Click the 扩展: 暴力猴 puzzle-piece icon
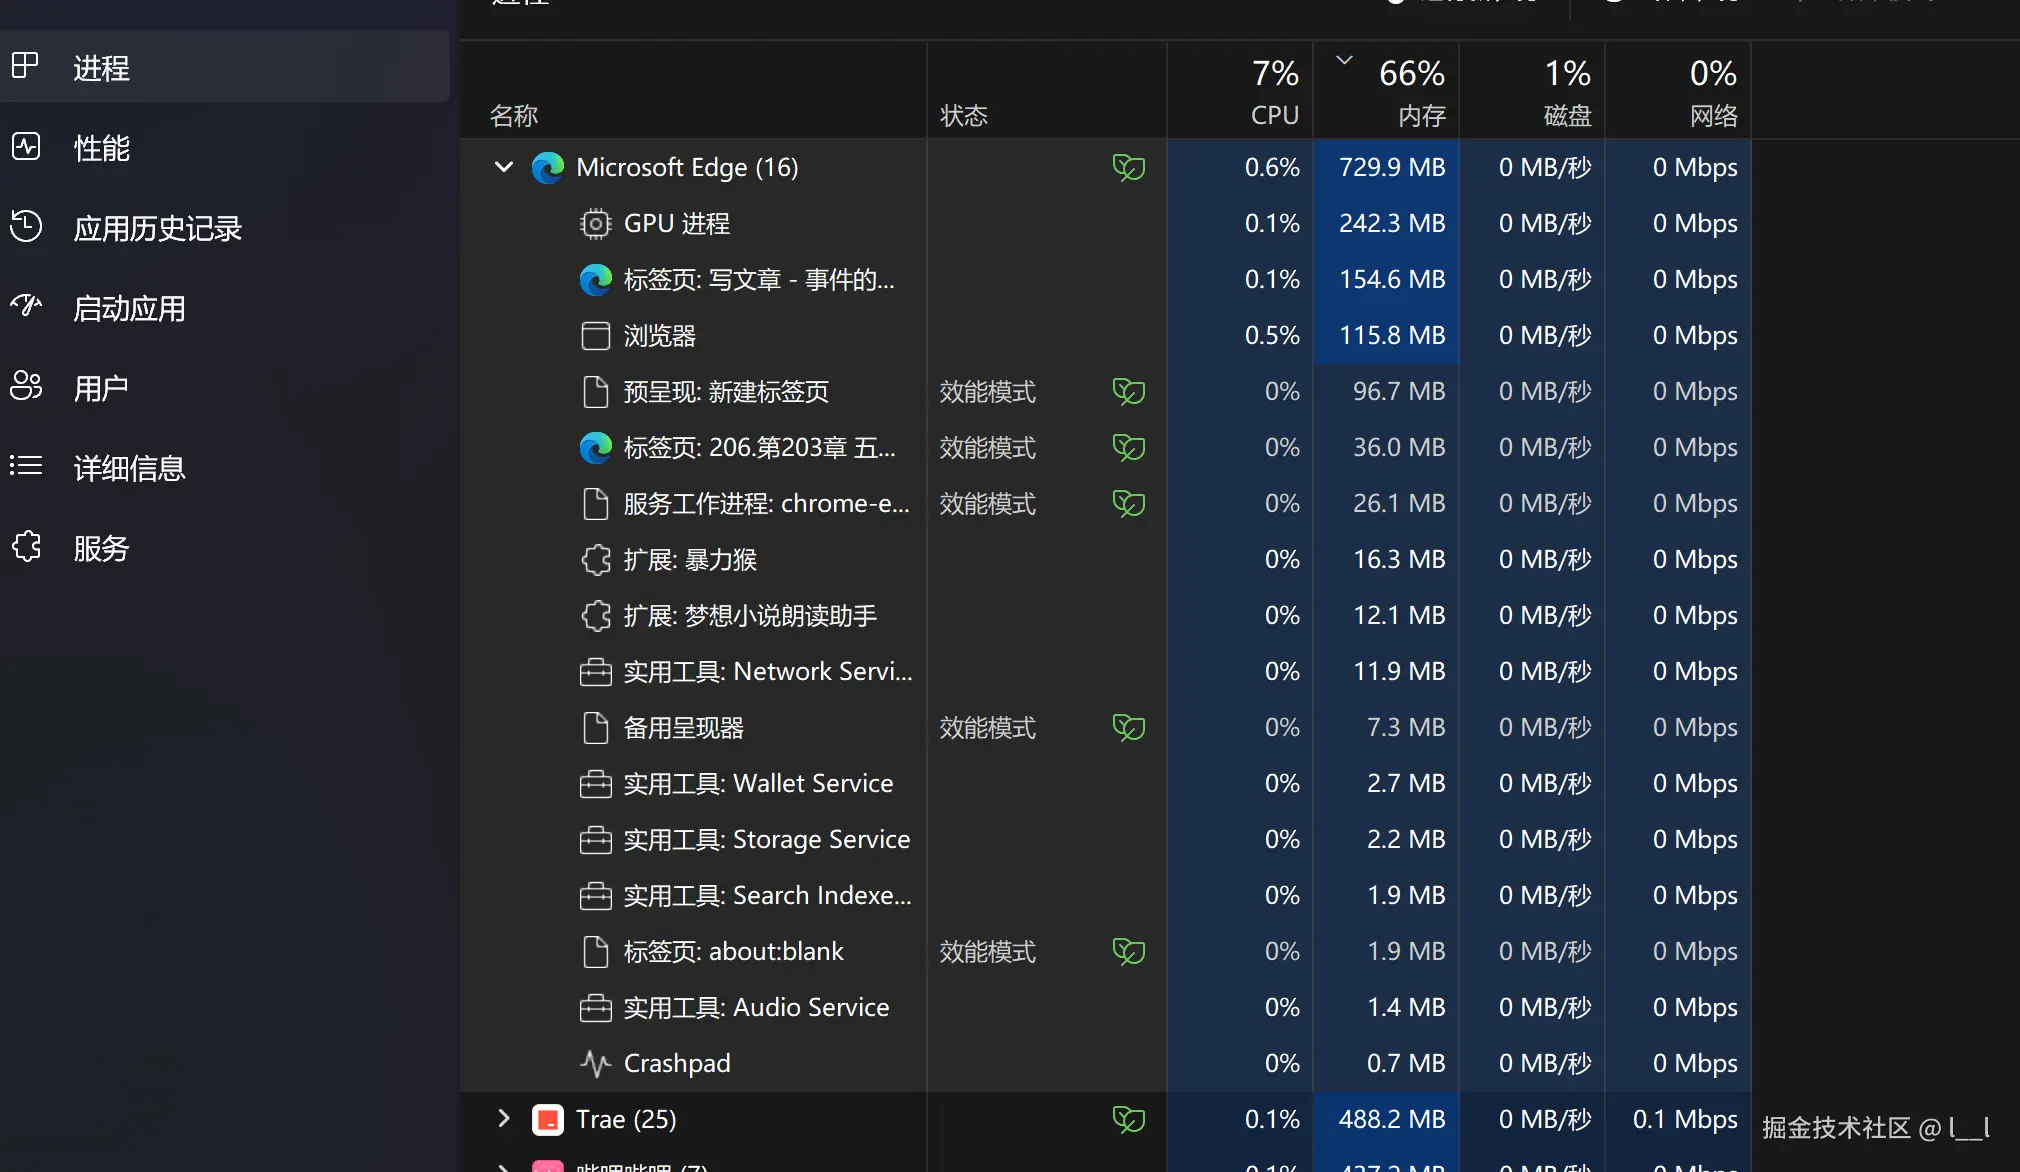Image resolution: width=2020 pixels, height=1172 pixels. [x=595, y=560]
